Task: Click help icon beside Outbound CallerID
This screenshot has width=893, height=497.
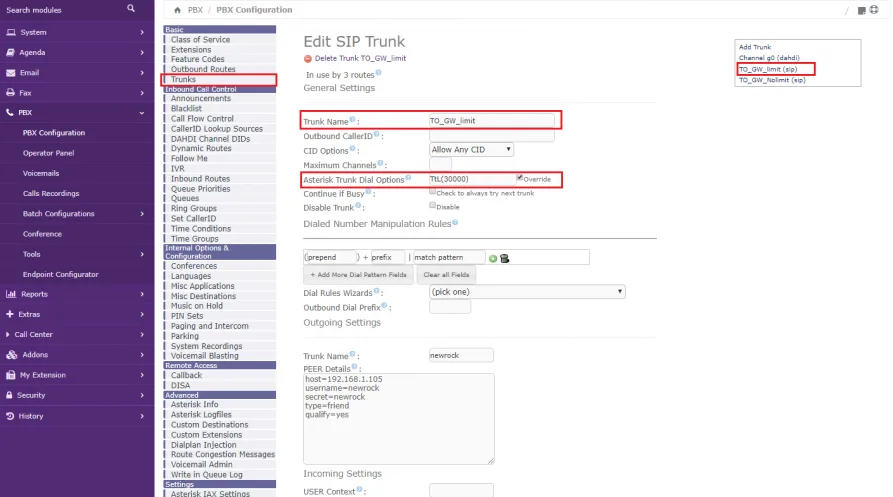Action: point(376,134)
